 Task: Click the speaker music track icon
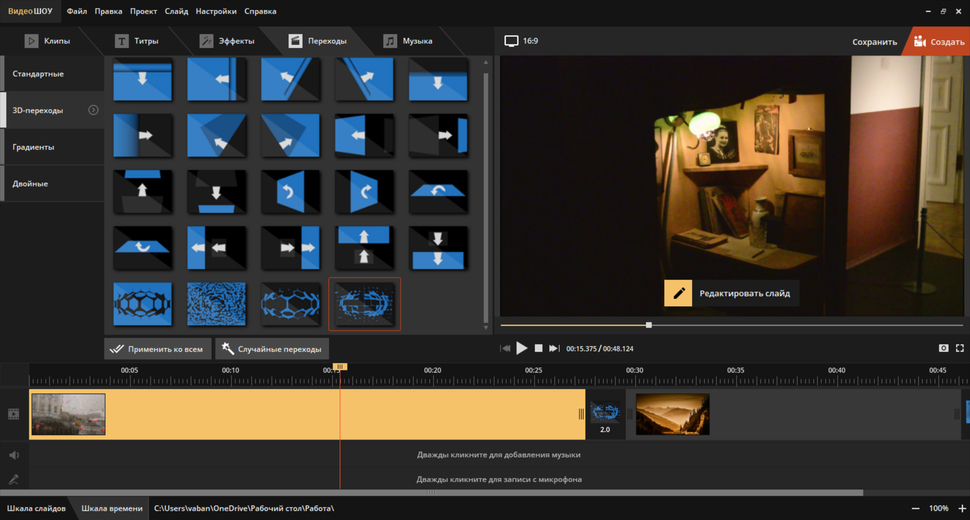14,455
